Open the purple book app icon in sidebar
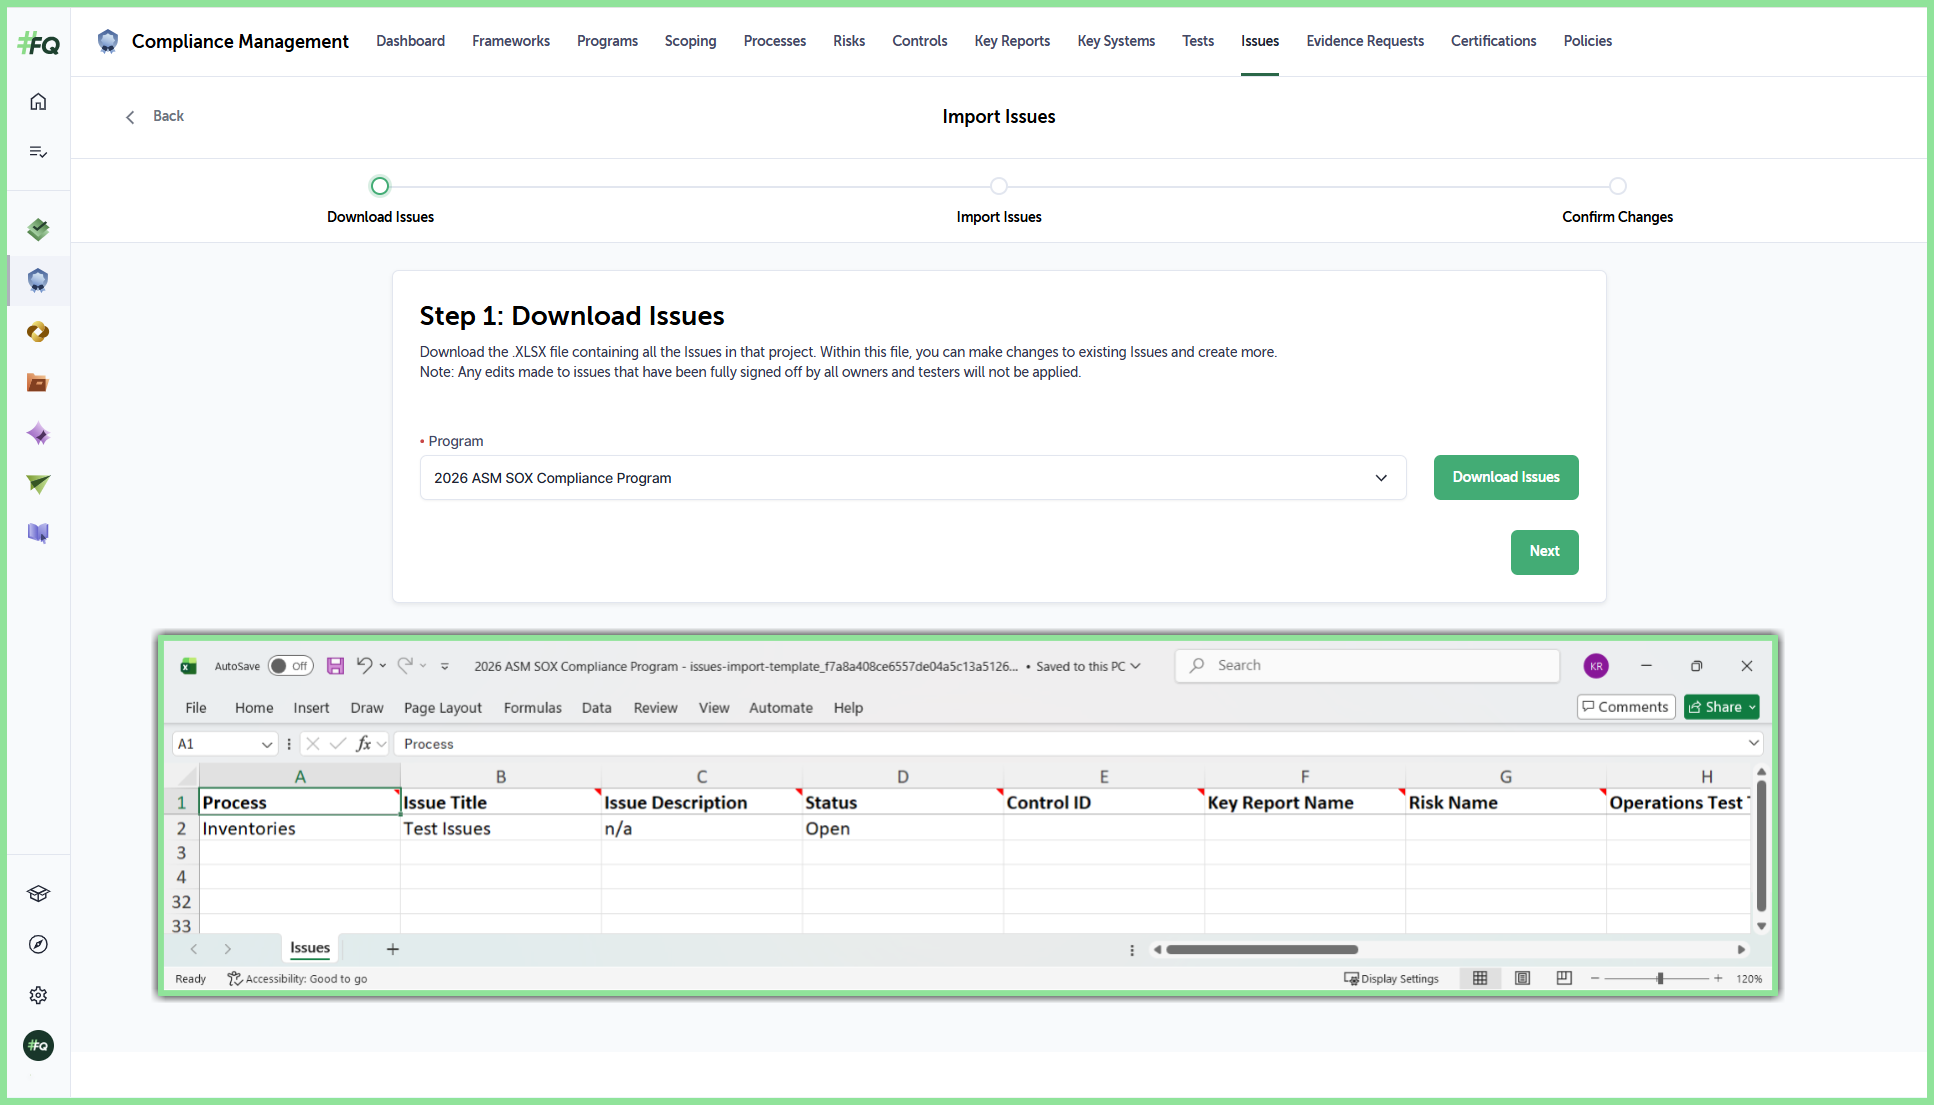Viewport: 1934px width, 1105px height. coord(38,533)
